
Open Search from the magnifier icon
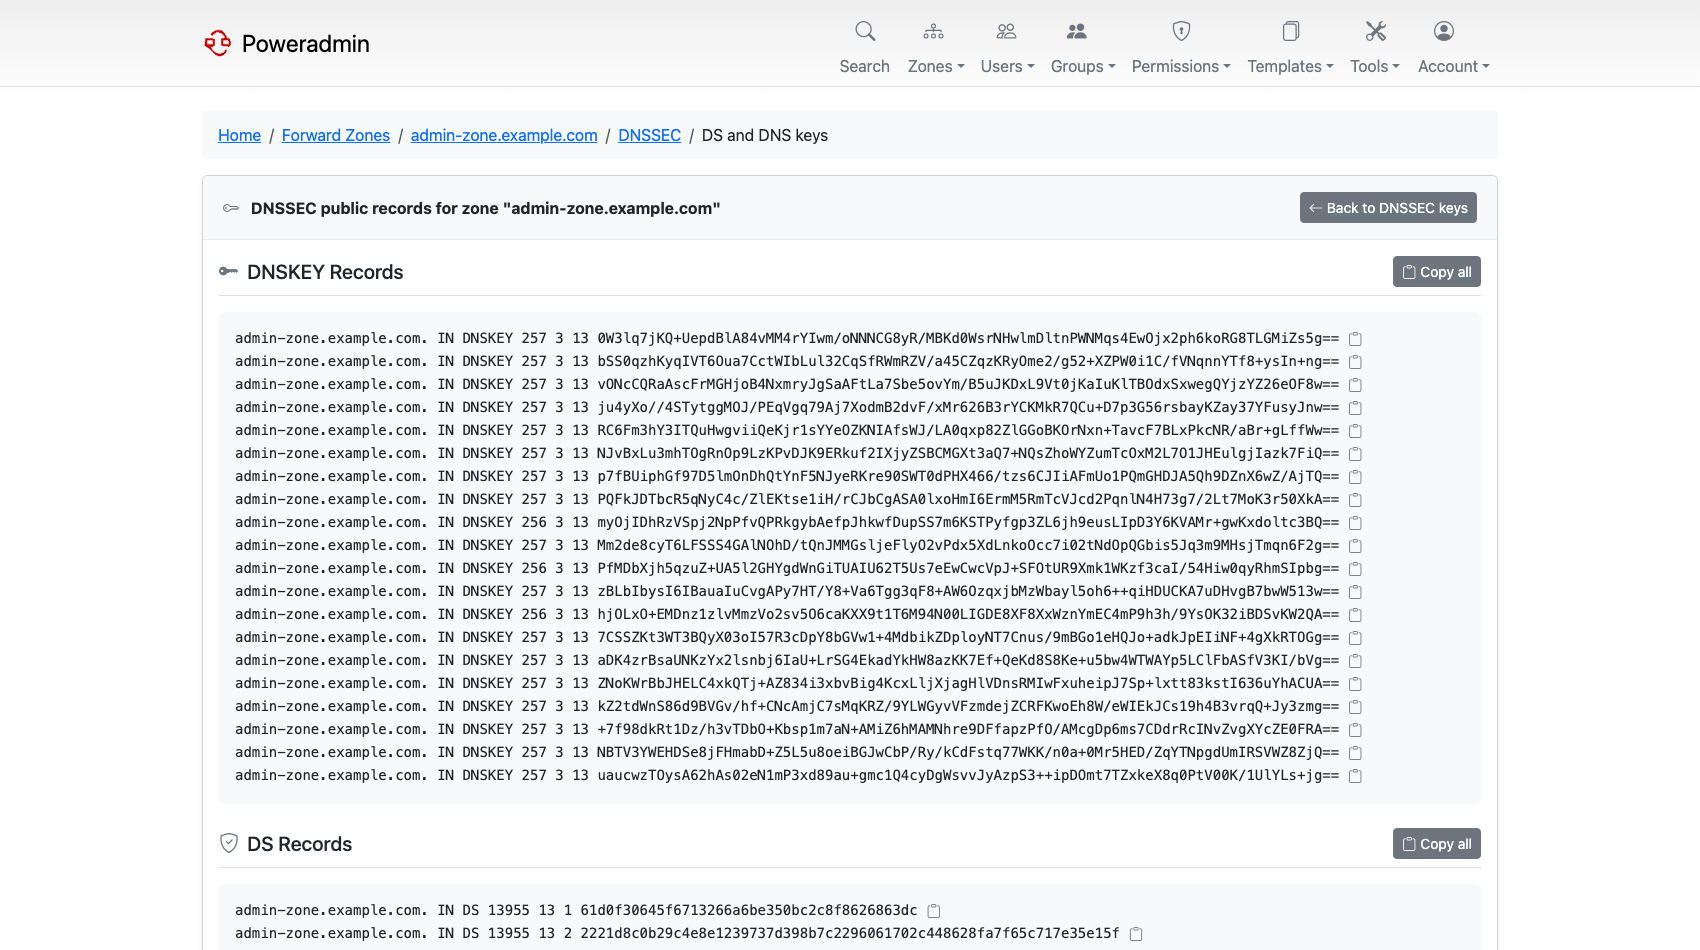click(865, 31)
